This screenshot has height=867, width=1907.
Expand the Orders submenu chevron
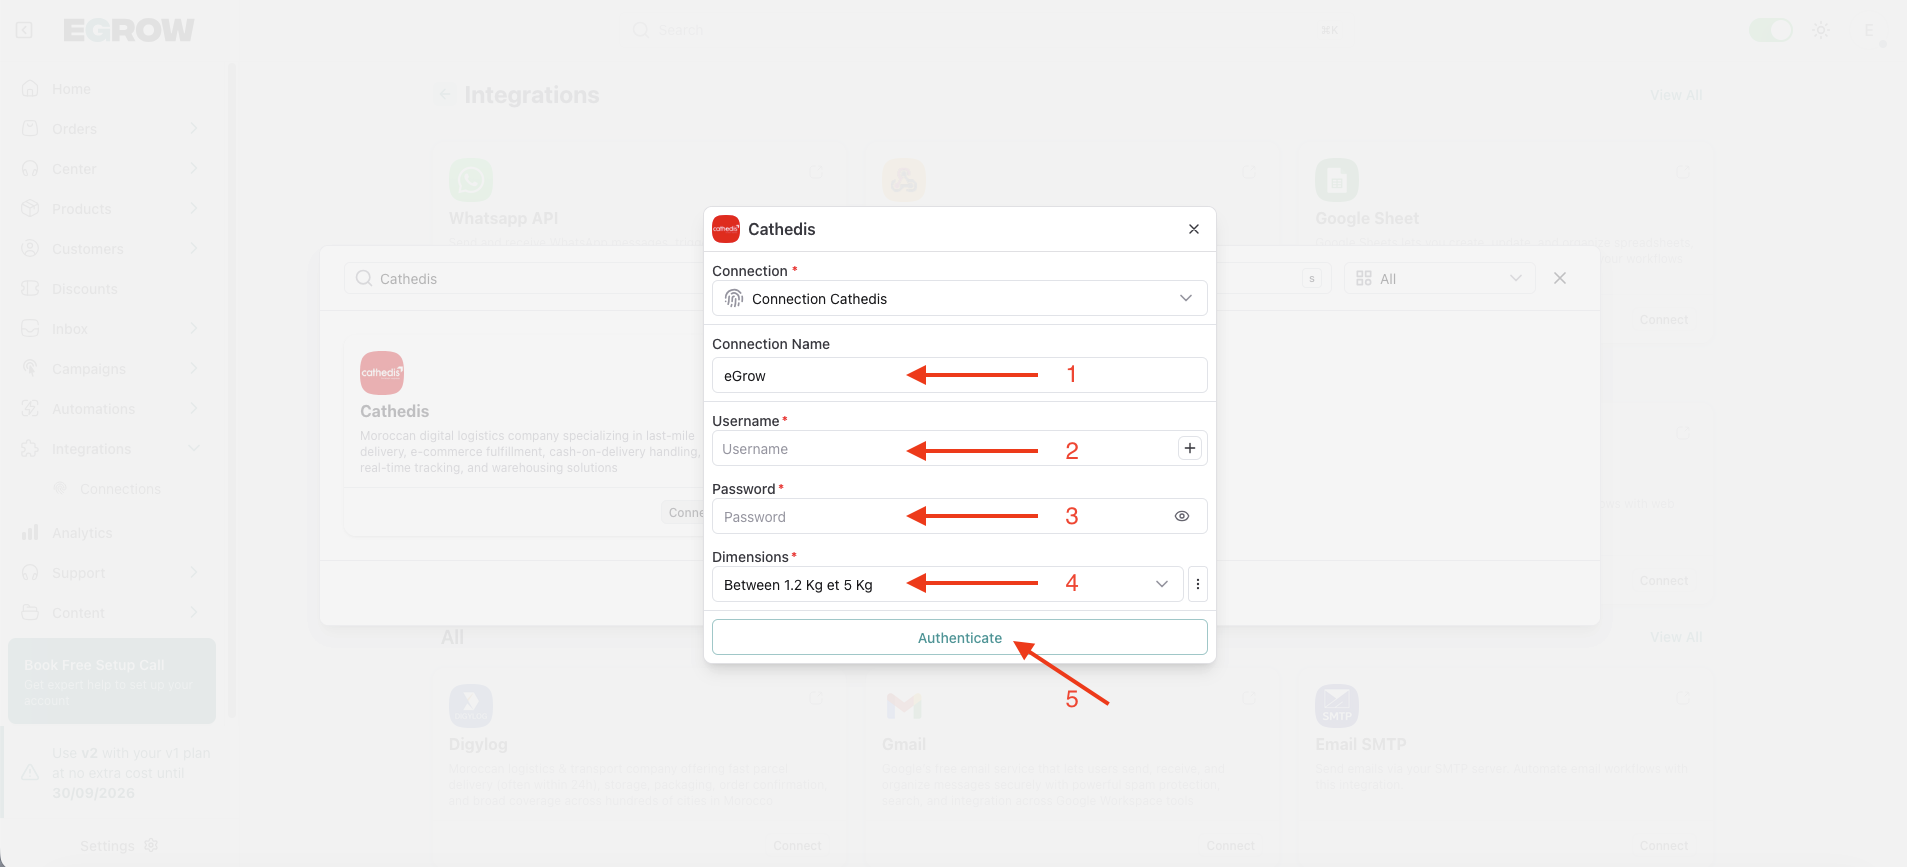coord(194,129)
